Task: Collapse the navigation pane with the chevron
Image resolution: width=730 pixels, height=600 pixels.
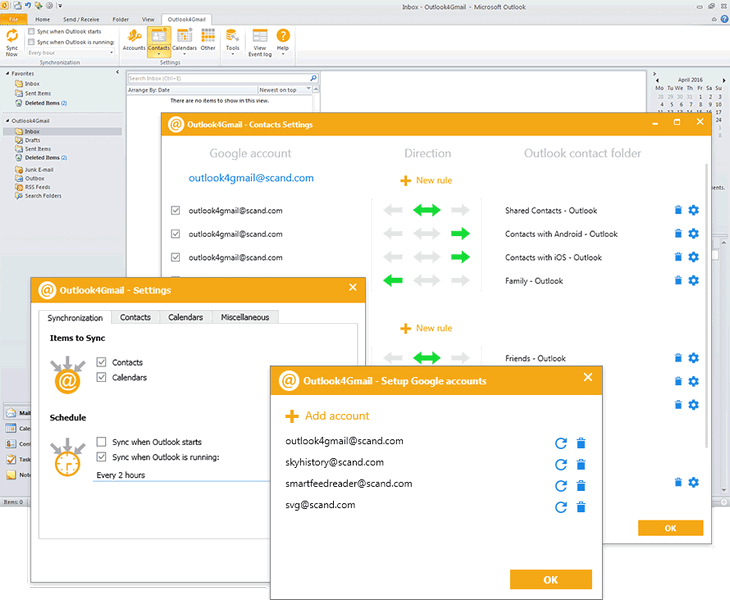Action: 117,72
